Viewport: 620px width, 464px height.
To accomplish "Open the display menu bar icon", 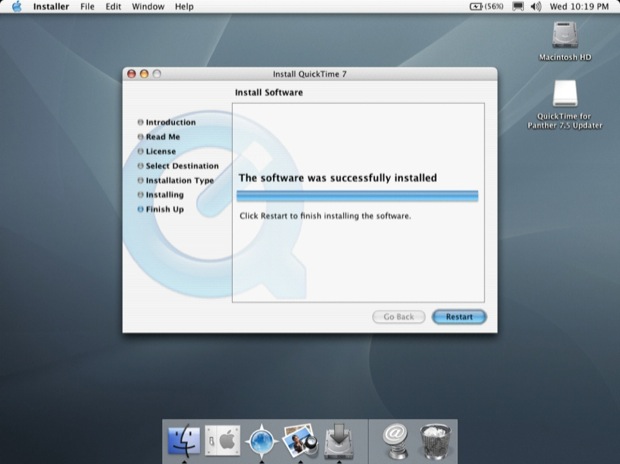I will click(x=518, y=6).
